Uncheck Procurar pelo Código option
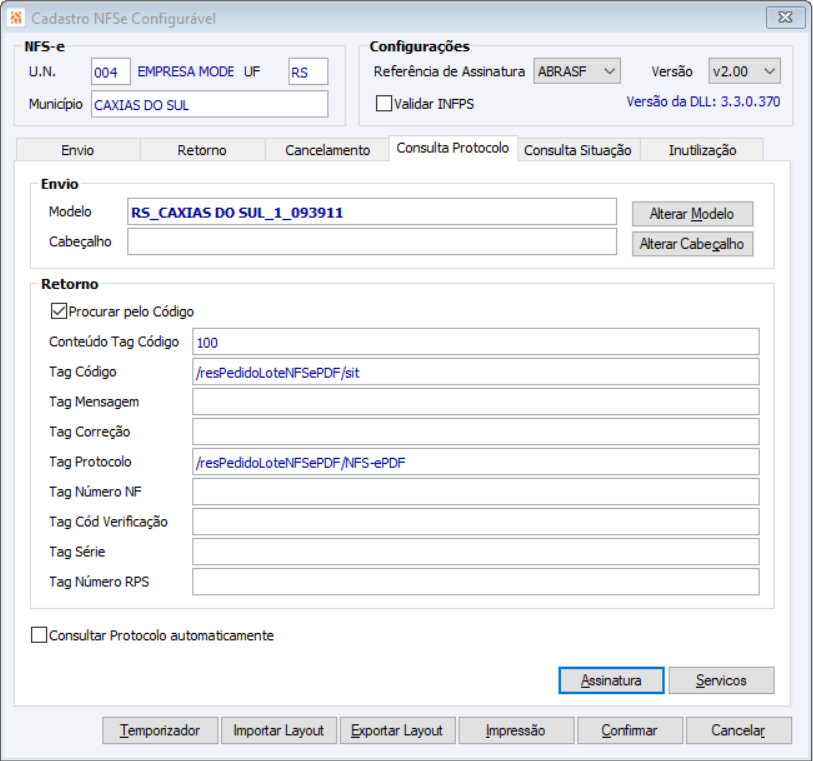Image resolution: width=813 pixels, height=761 pixels. pyautogui.click(x=58, y=312)
